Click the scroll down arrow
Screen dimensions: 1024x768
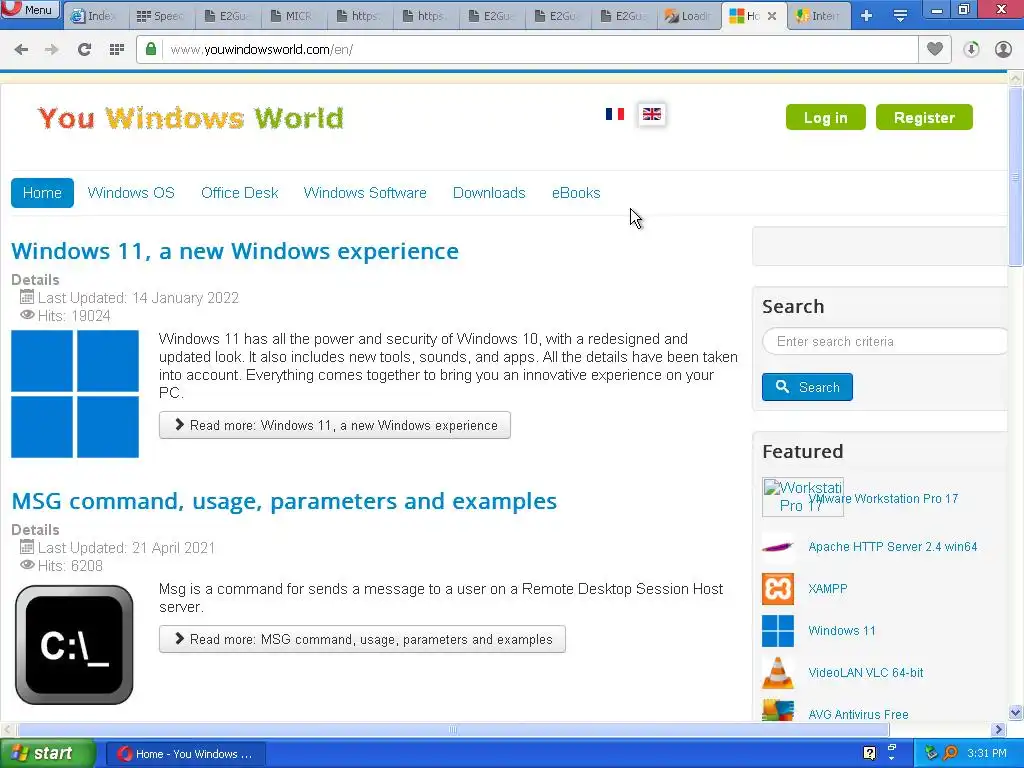tap(1016, 712)
